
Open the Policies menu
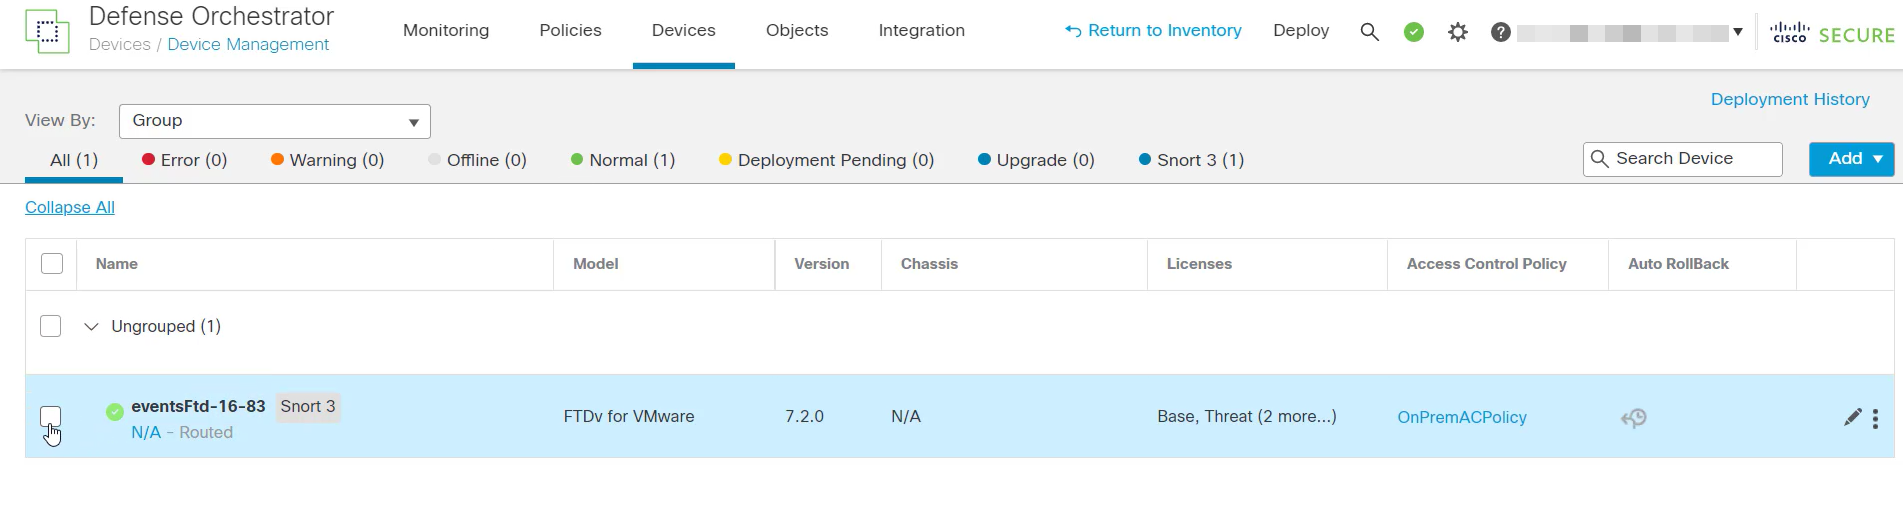[x=570, y=31]
